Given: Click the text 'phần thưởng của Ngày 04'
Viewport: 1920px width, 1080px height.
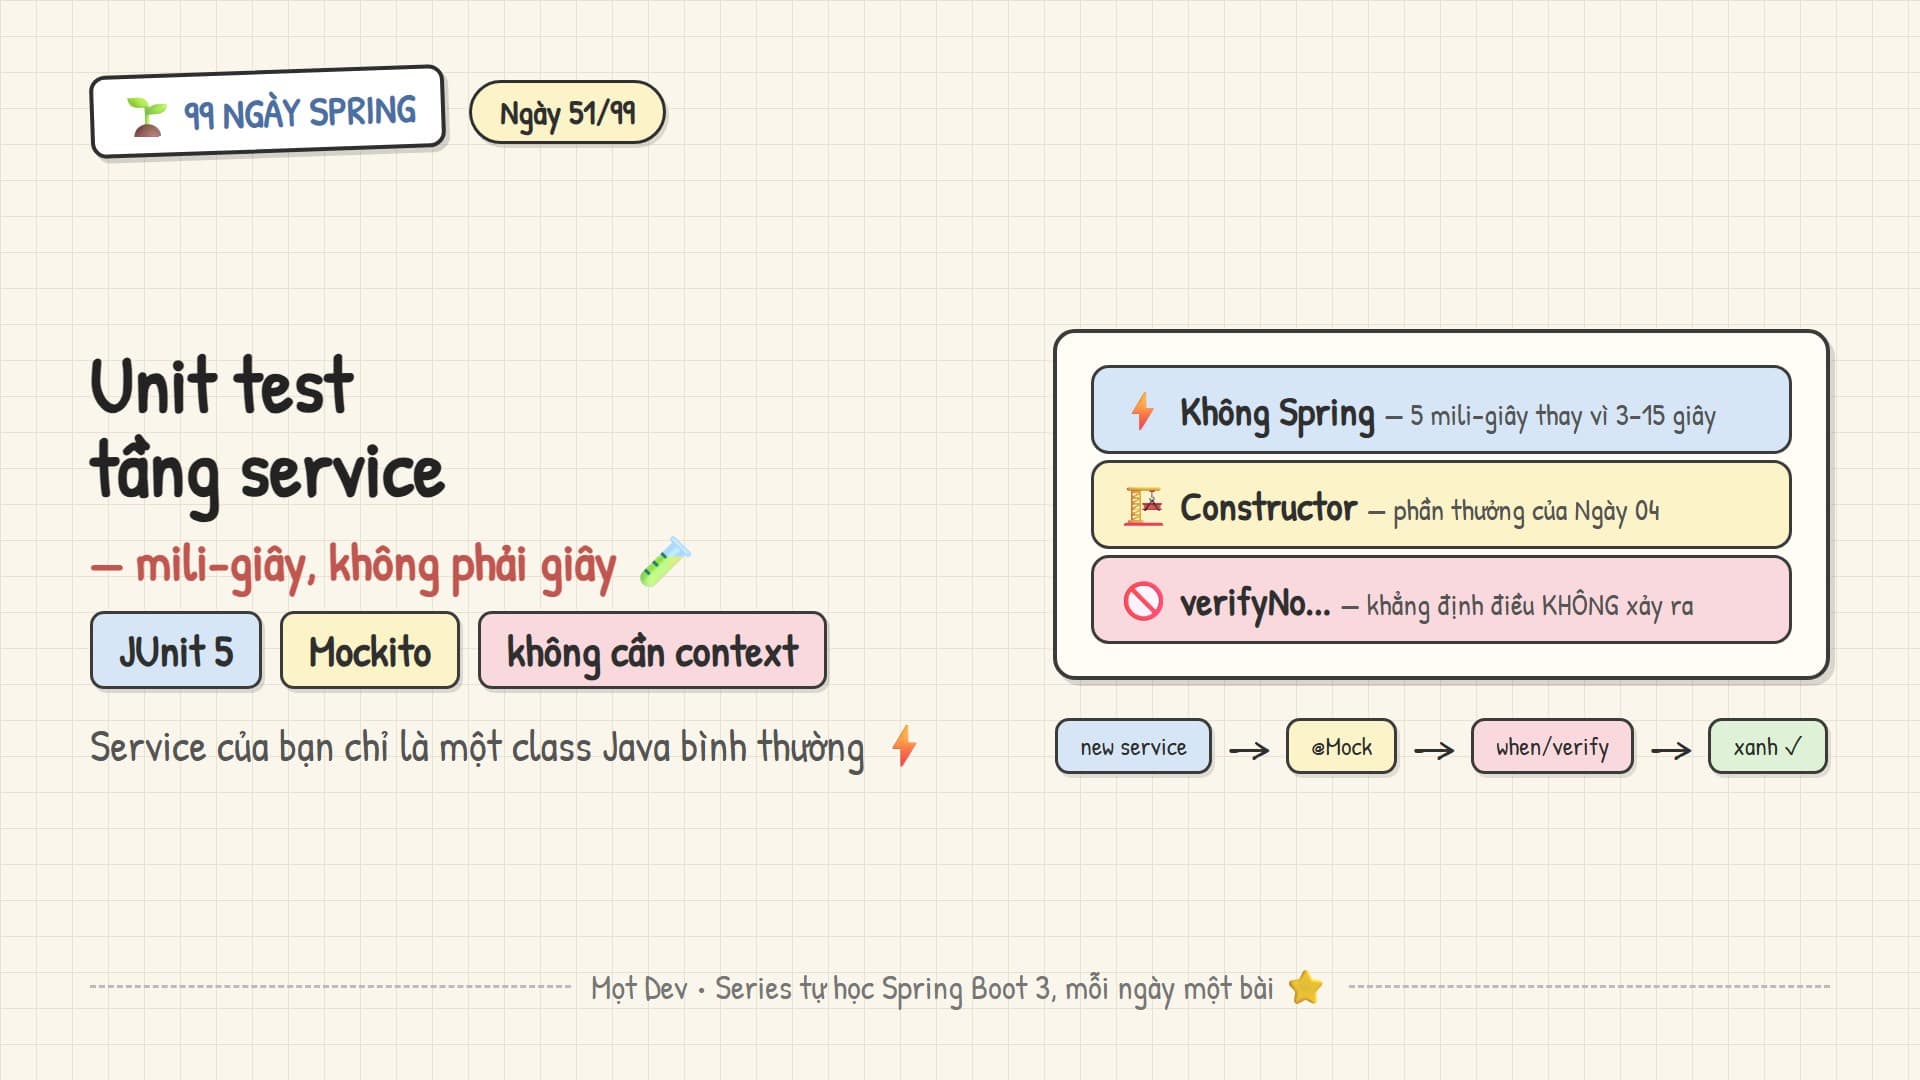Looking at the screenshot, I should [1526, 511].
